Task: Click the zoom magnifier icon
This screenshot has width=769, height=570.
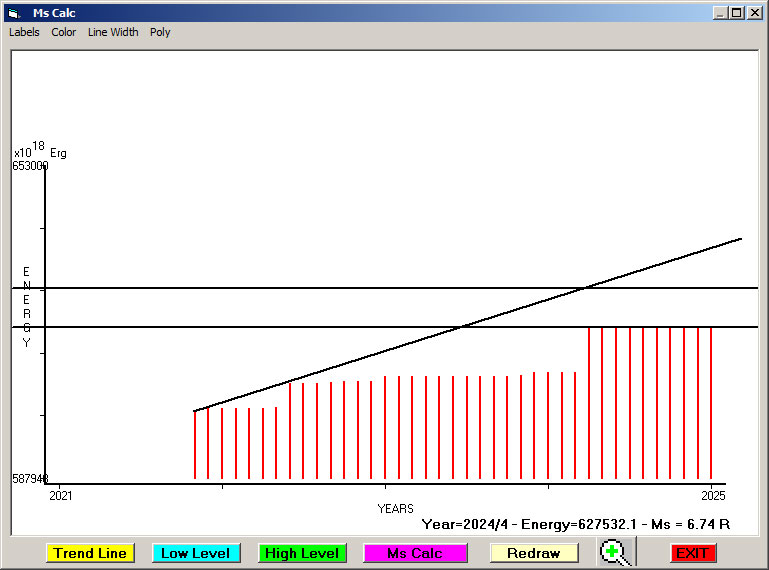Action: click(617, 552)
